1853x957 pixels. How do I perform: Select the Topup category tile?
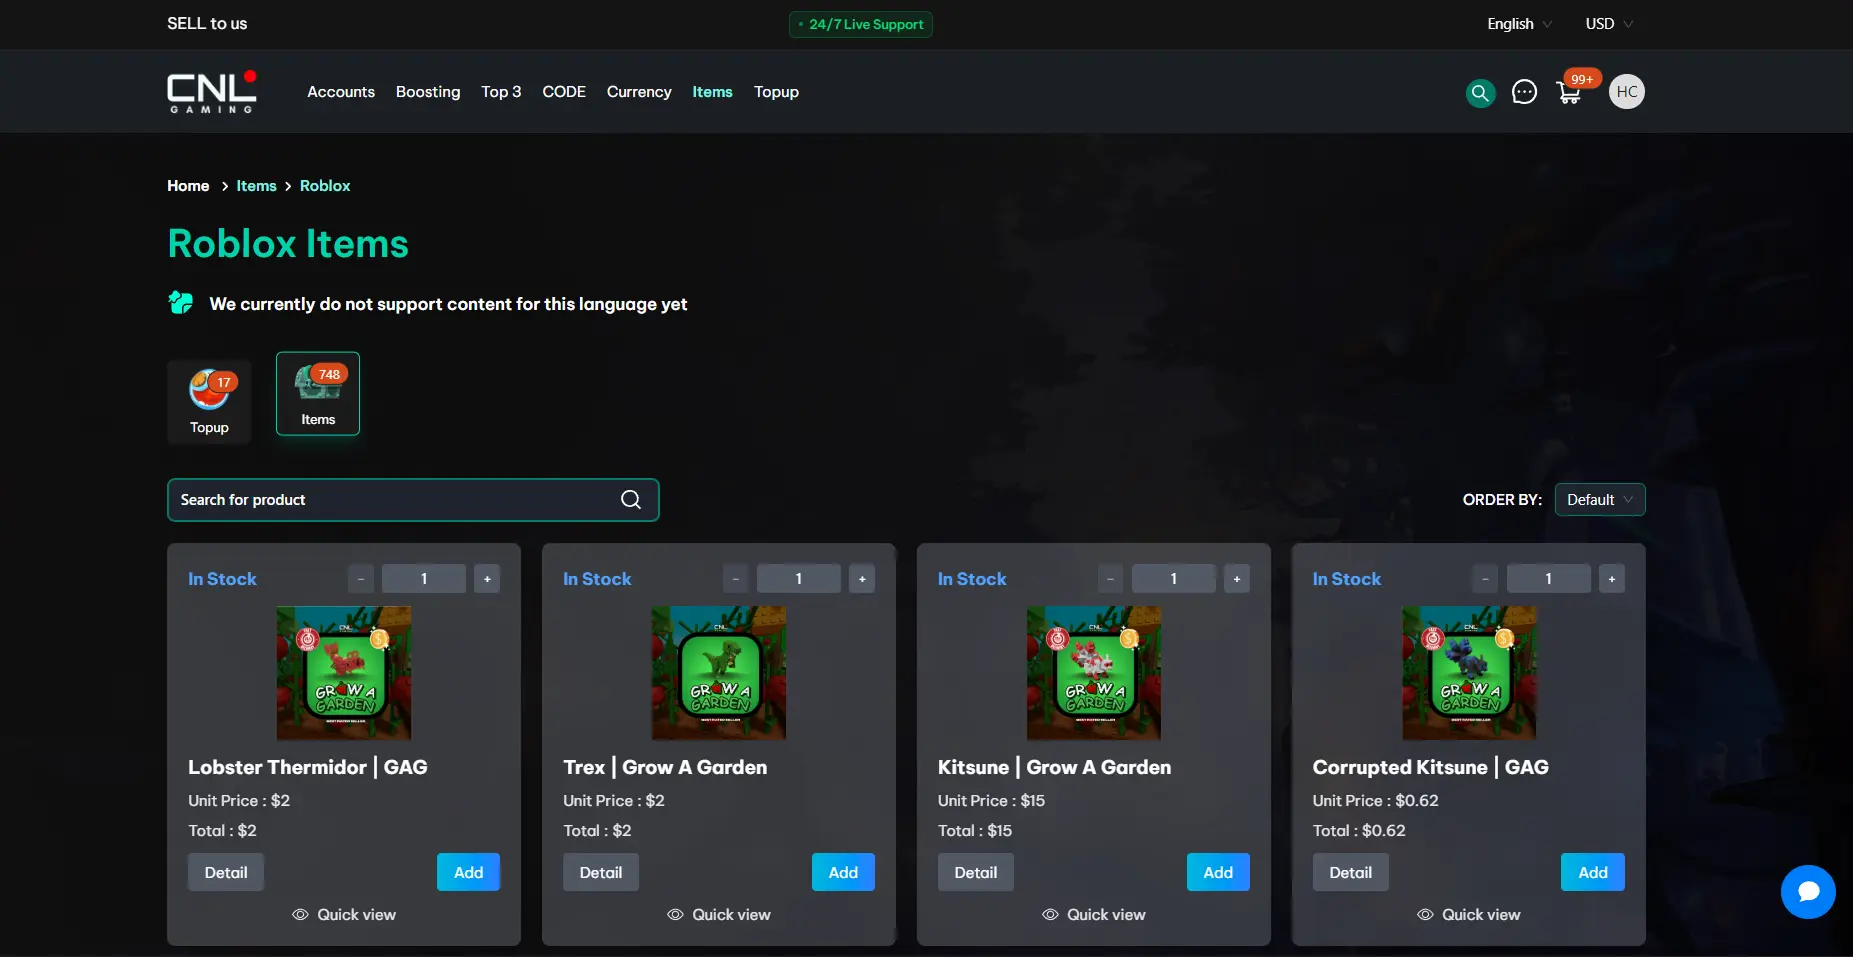209,402
